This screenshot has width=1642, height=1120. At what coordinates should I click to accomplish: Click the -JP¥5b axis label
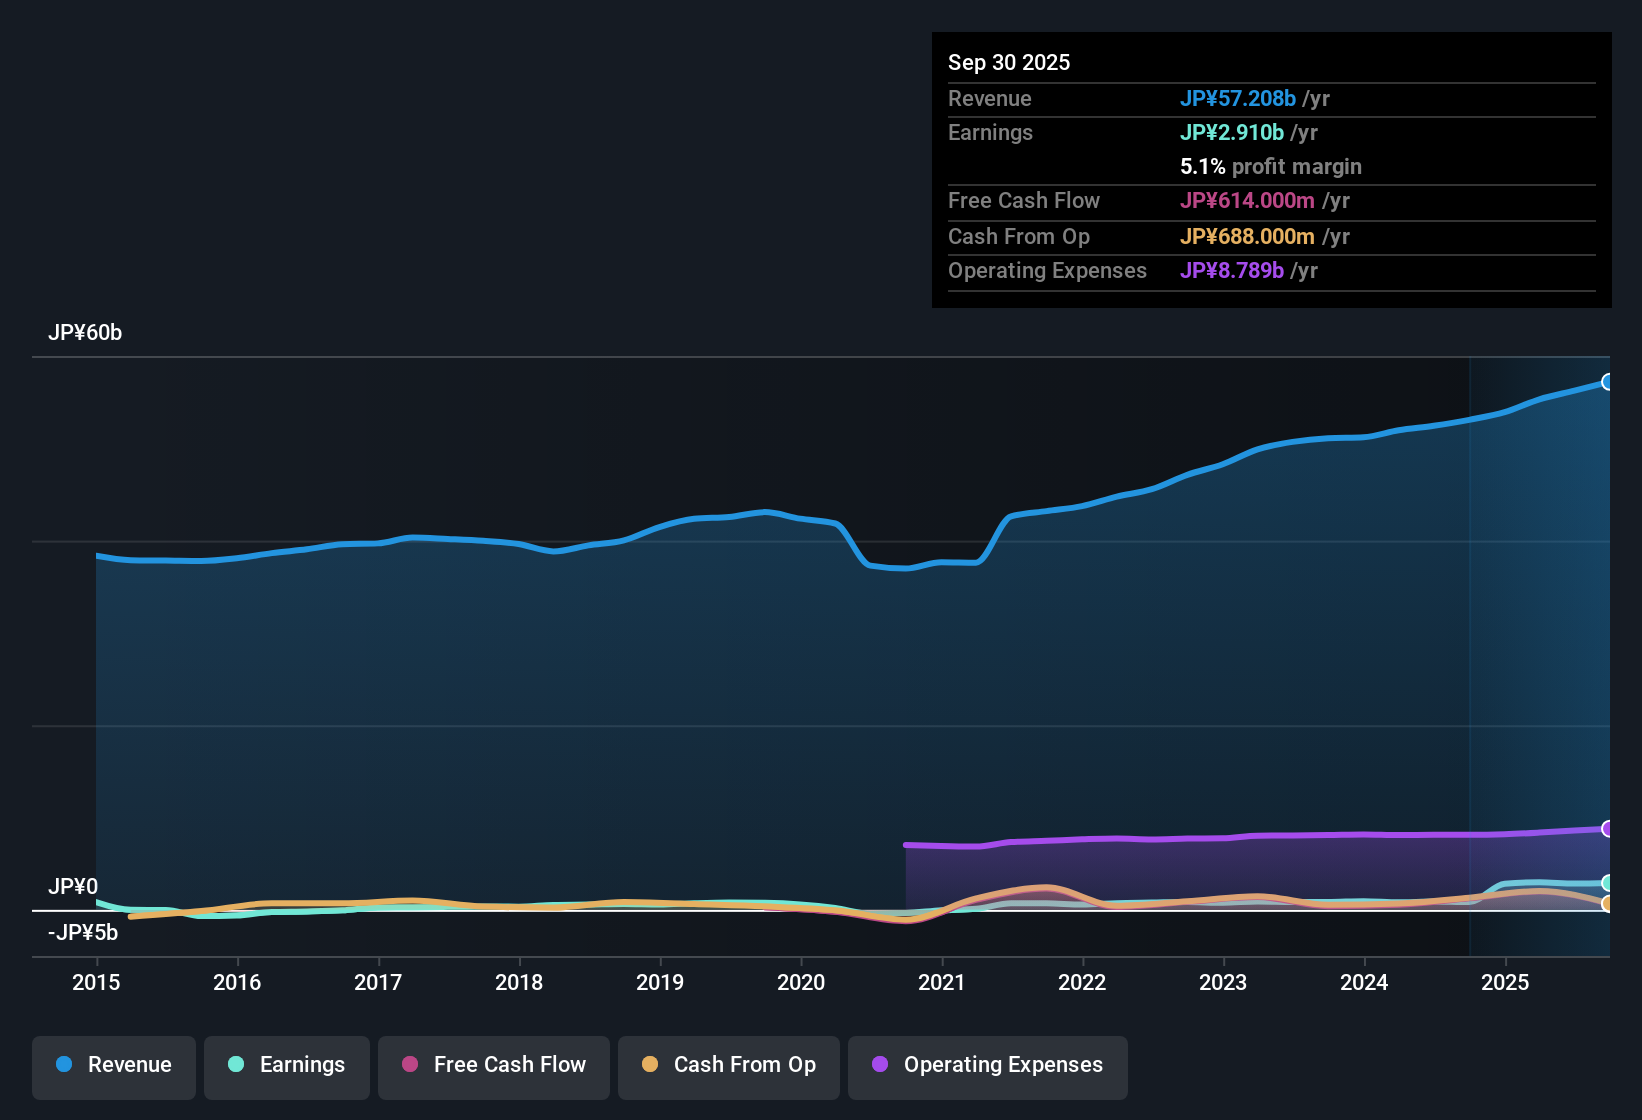(x=82, y=931)
